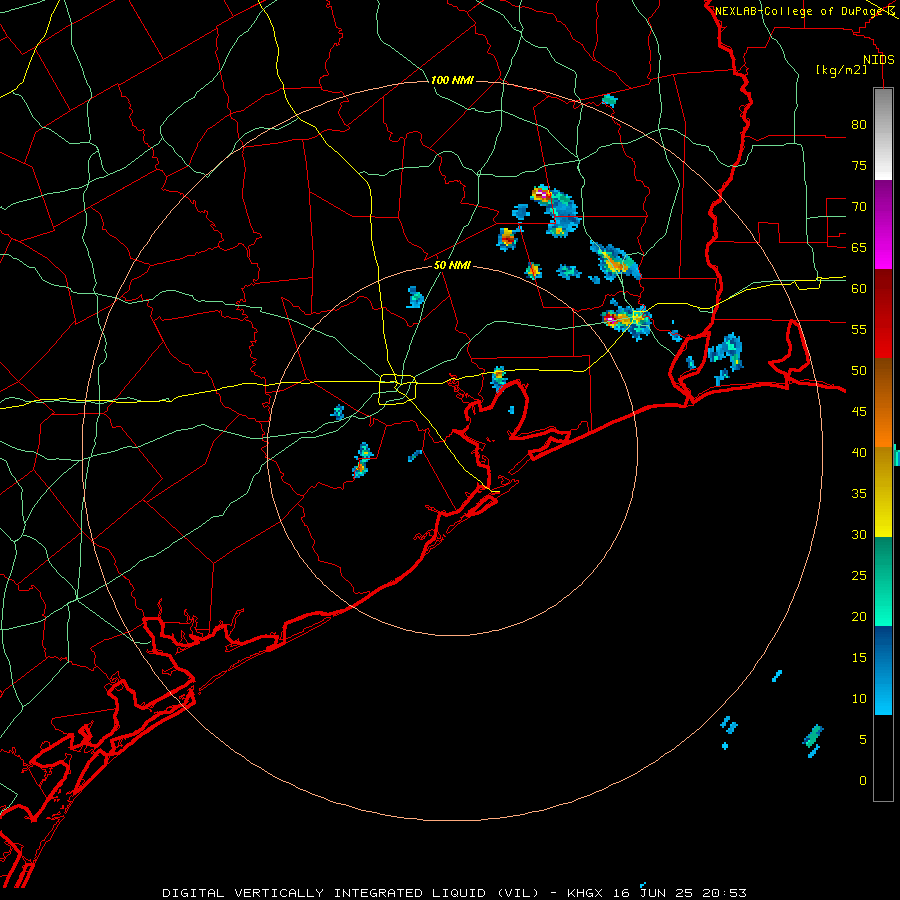Click the scale value 55
The image size is (900, 900).
pos(859,329)
